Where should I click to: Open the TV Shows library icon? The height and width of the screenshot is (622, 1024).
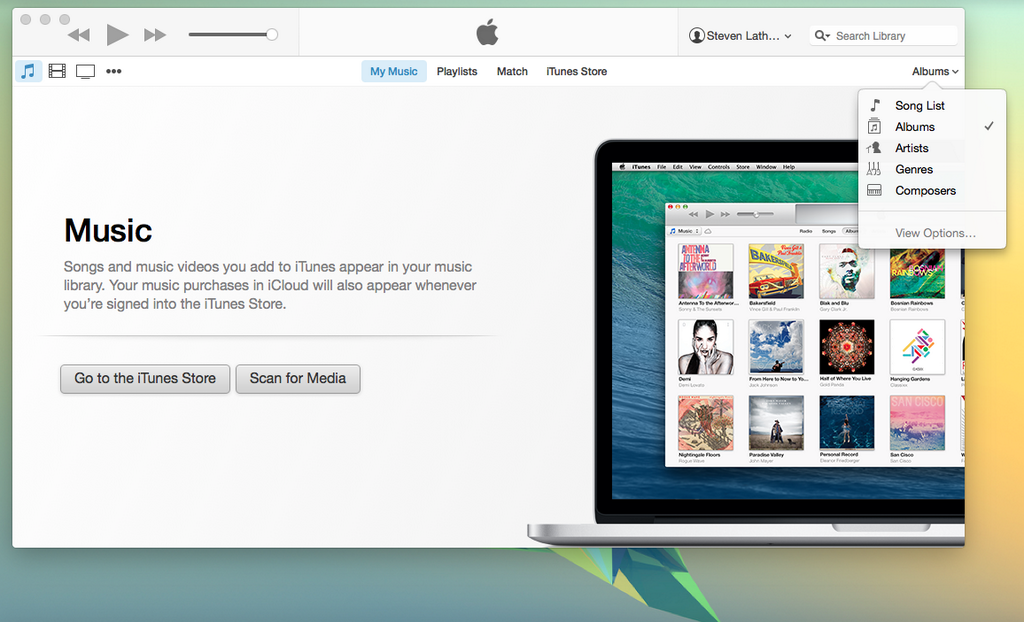85,71
